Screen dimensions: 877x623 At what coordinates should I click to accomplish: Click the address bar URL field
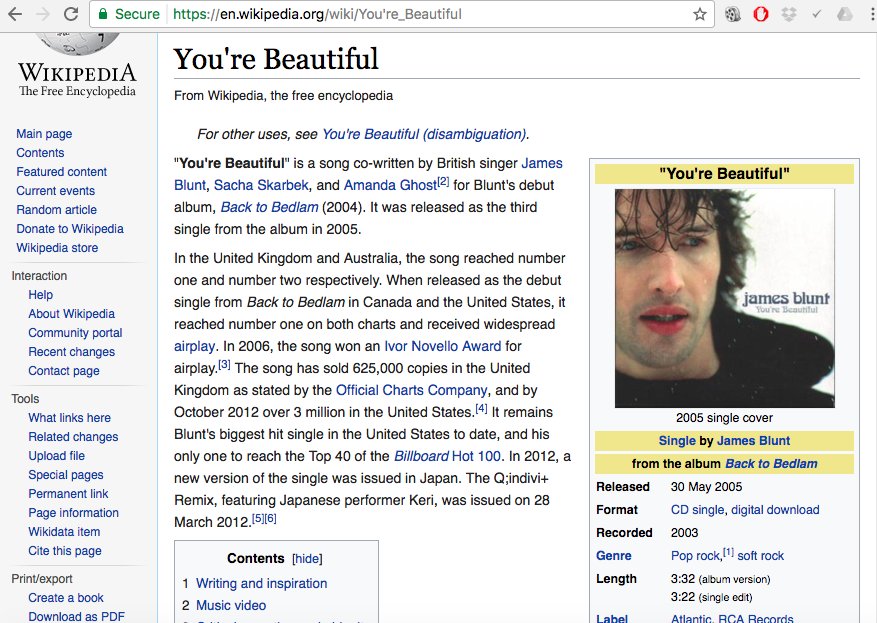(x=403, y=14)
